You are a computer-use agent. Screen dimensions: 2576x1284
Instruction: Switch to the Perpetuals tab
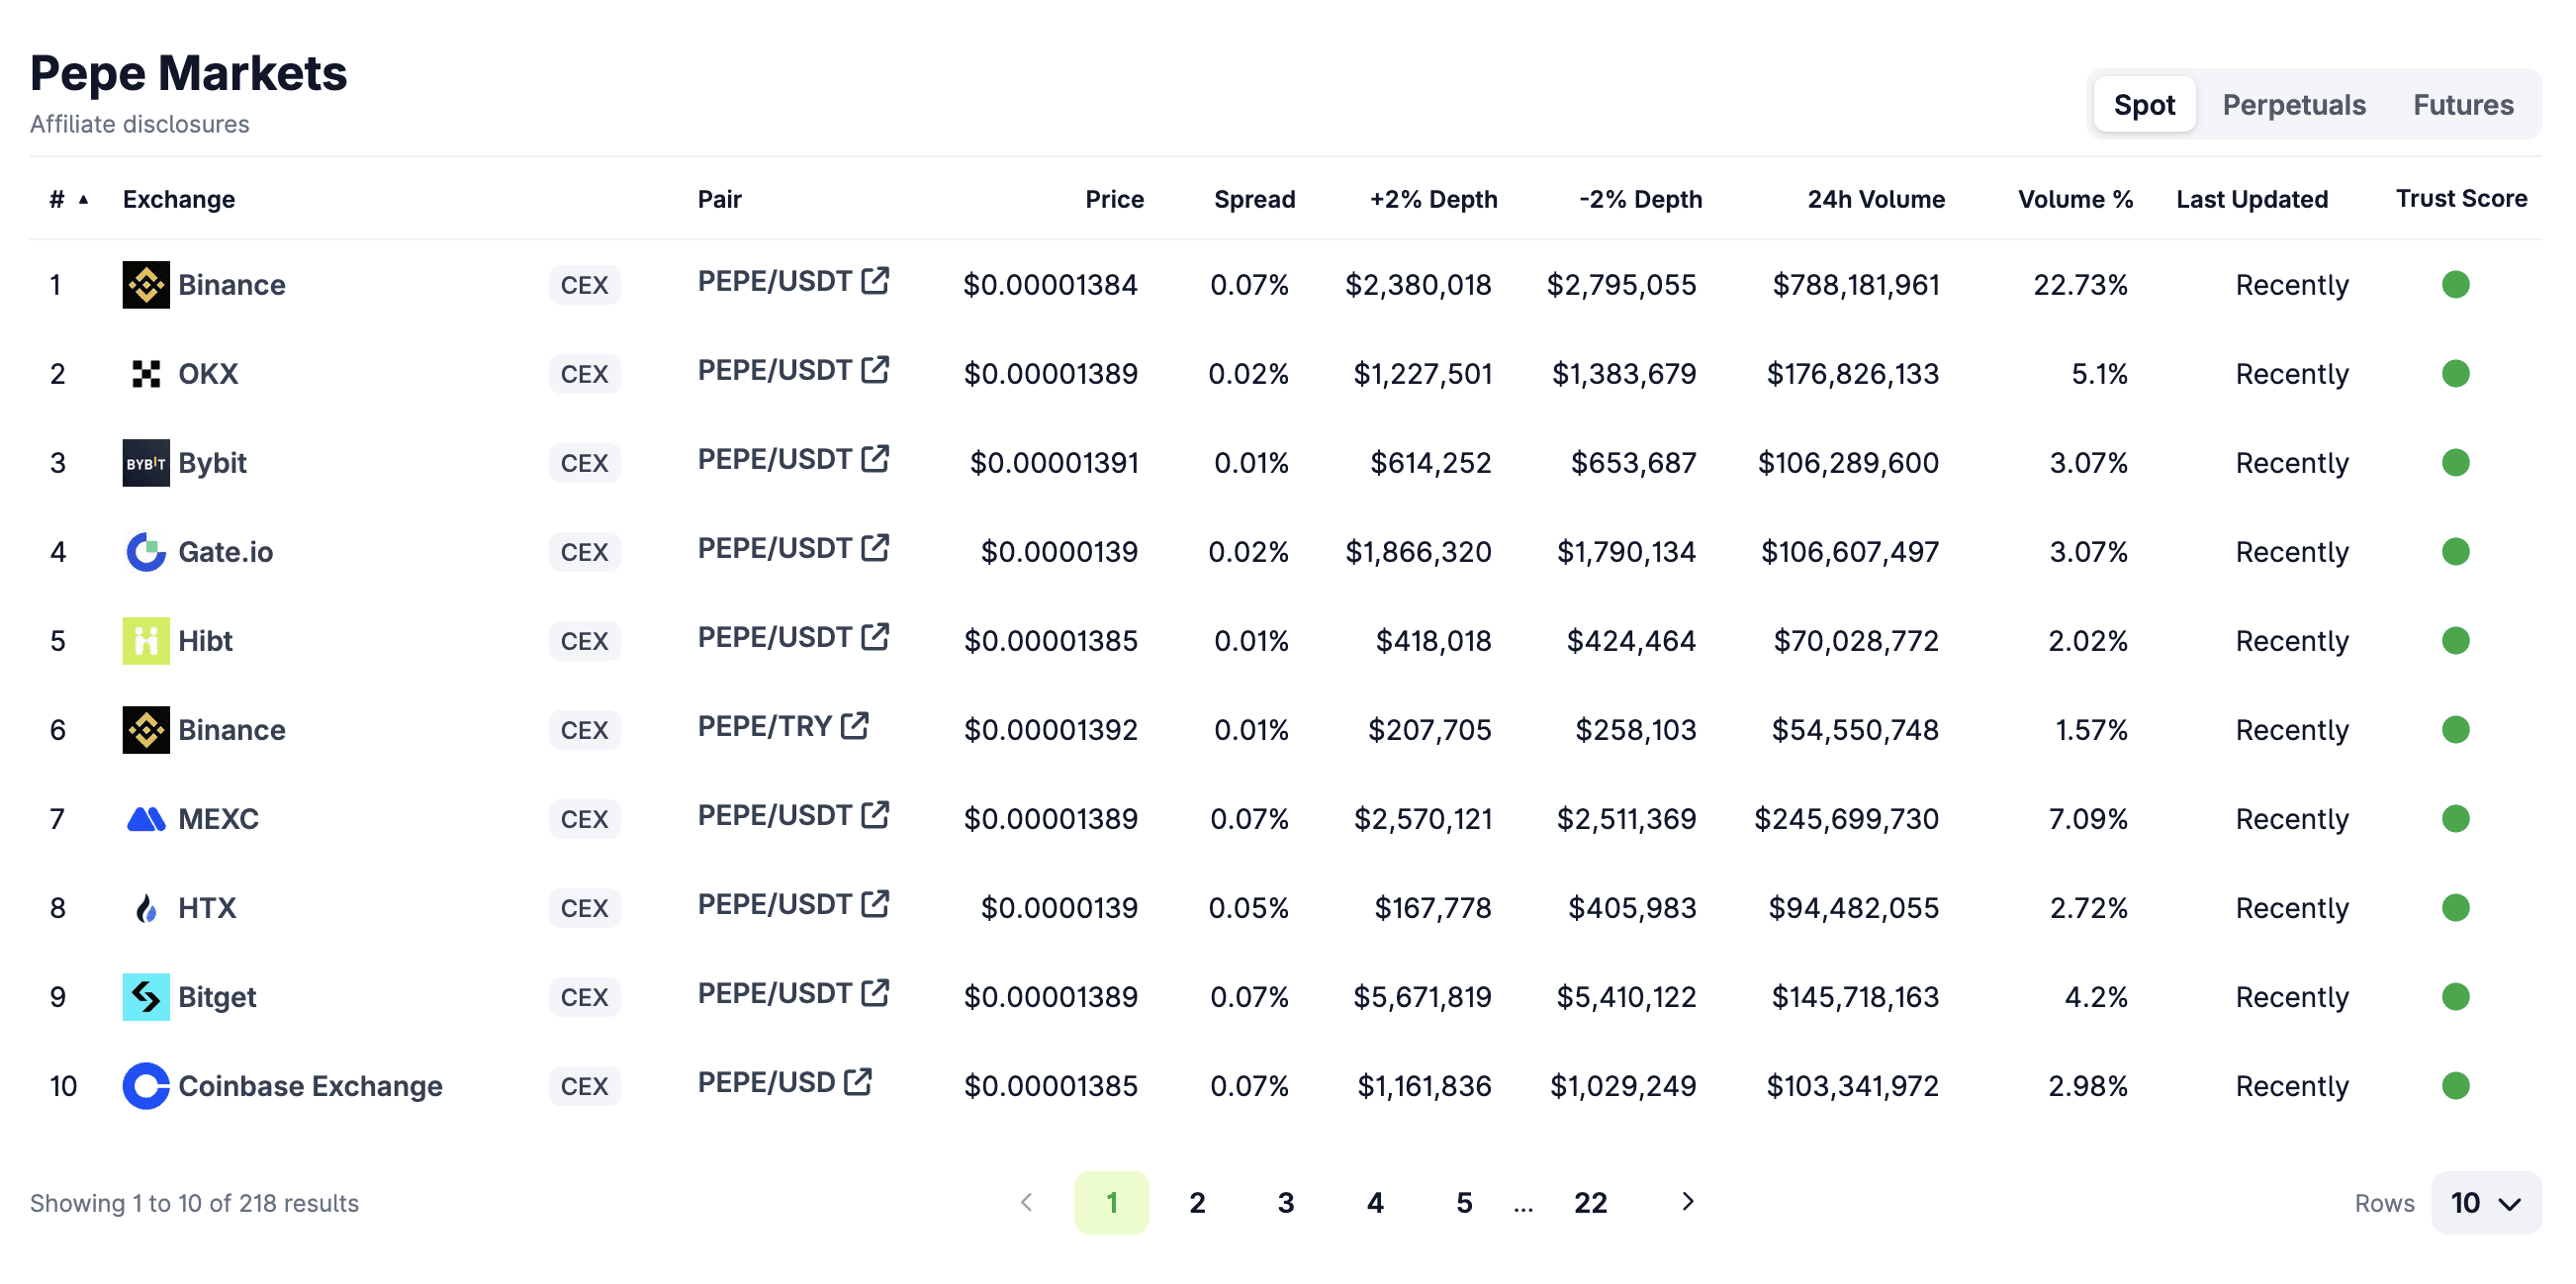pyautogui.click(x=2293, y=105)
